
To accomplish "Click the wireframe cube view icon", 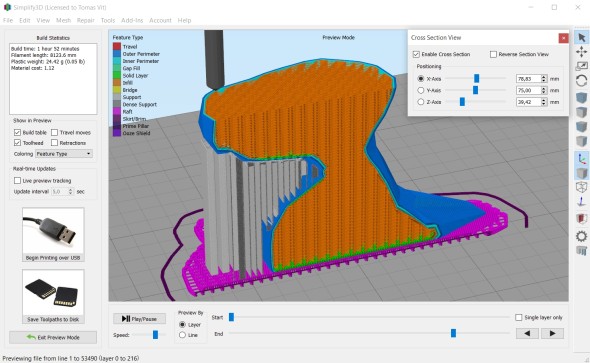I will click(581, 187).
